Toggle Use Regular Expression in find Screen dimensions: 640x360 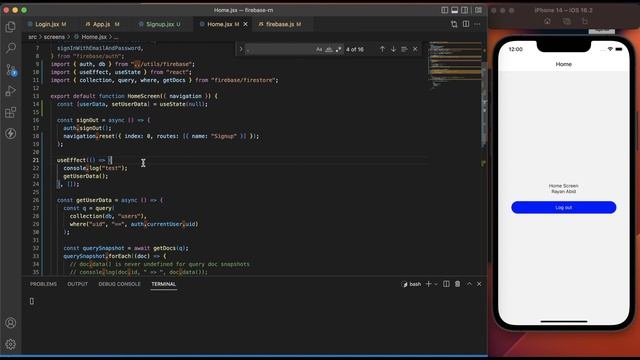[x=338, y=49]
